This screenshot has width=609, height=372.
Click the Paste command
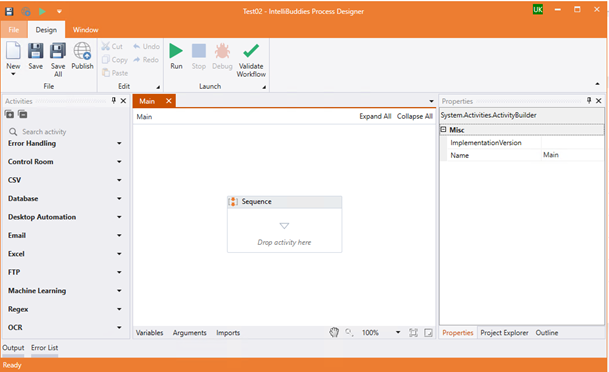click(x=115, y=73)
